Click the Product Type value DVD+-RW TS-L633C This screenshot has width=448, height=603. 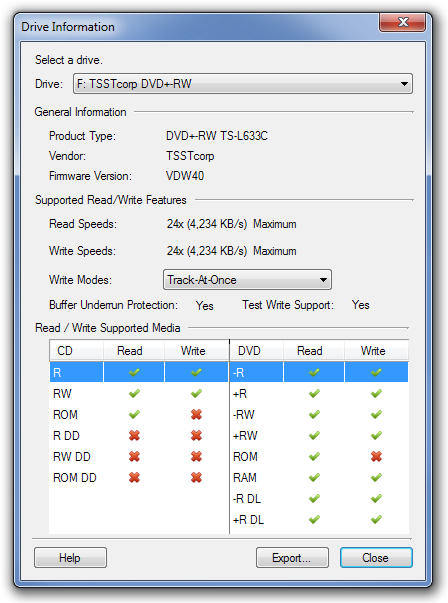pyautogui.click(x=217, y=136)
